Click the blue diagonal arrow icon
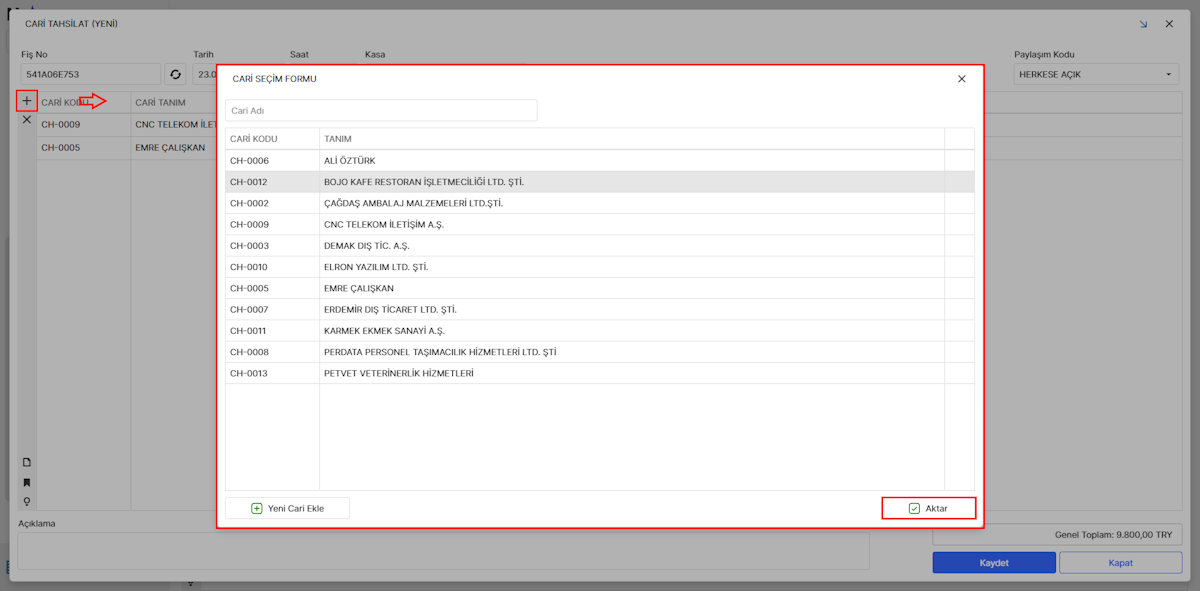 coord(1143,24)
